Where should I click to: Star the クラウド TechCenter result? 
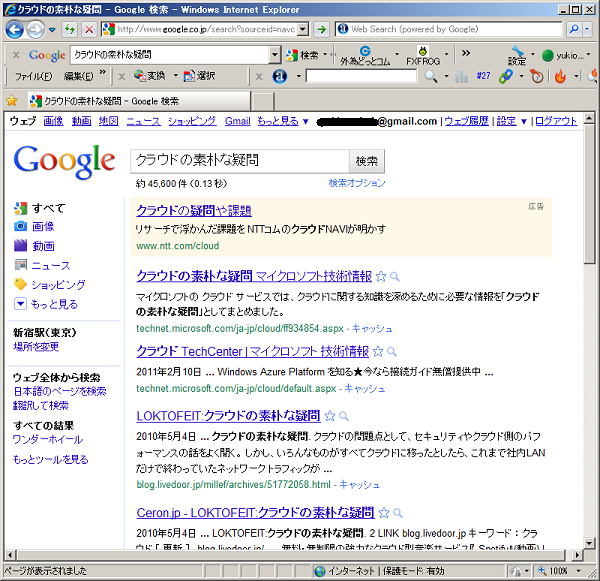pos(378,352)
